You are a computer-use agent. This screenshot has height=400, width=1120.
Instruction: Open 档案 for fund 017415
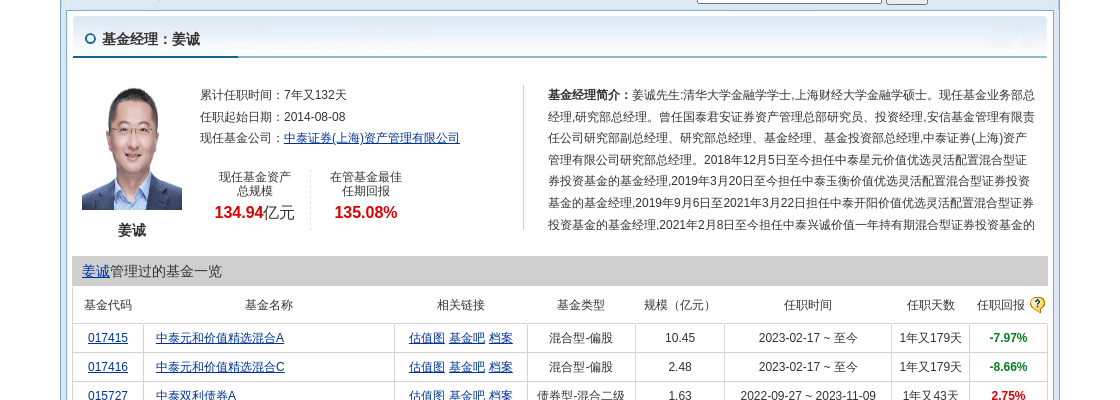point(501,338)
